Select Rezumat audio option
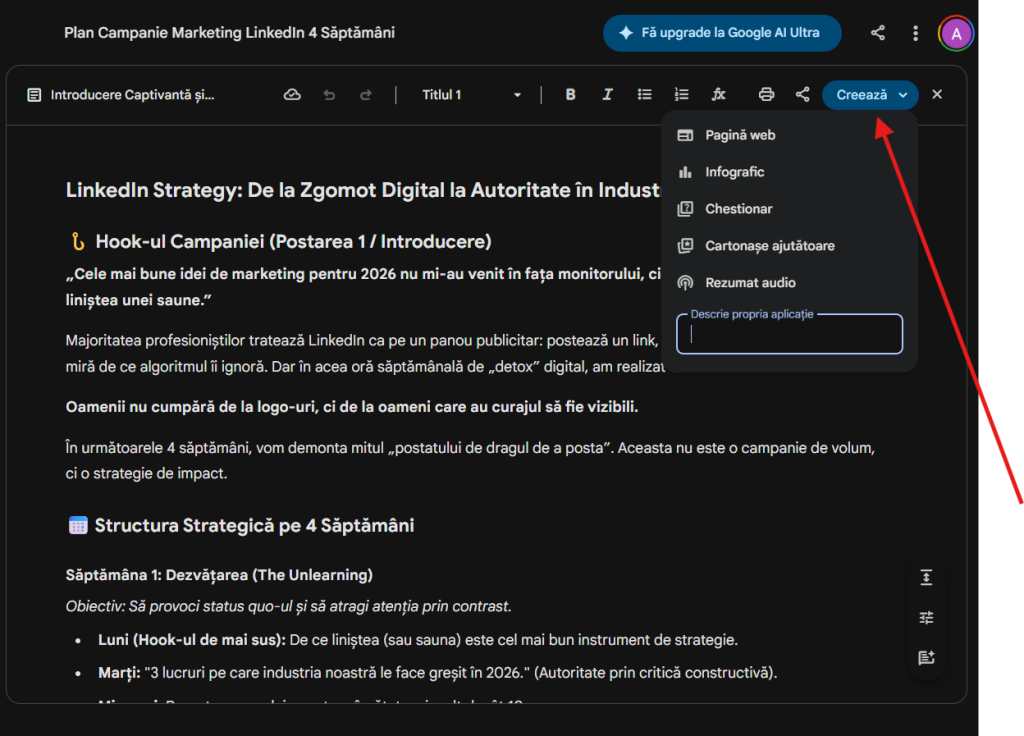The width and height of the screenshot is (1024, 736). tap(790, 283)
